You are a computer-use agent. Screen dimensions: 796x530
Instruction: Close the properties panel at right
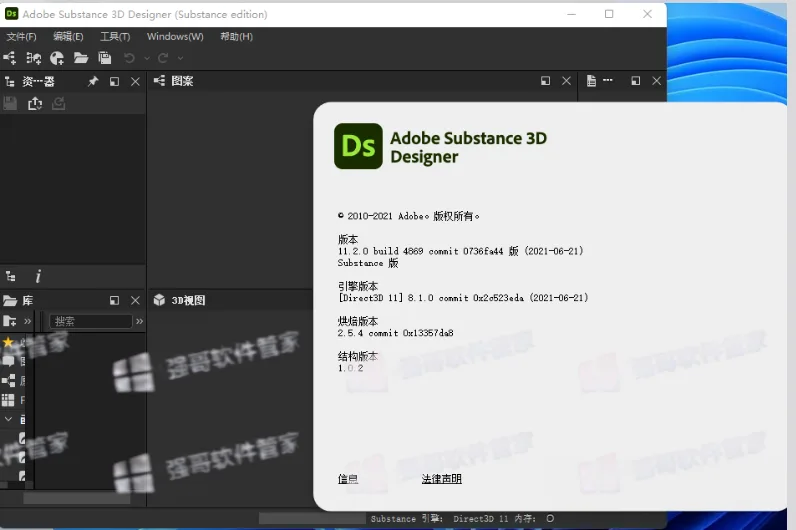coord(656,81)
